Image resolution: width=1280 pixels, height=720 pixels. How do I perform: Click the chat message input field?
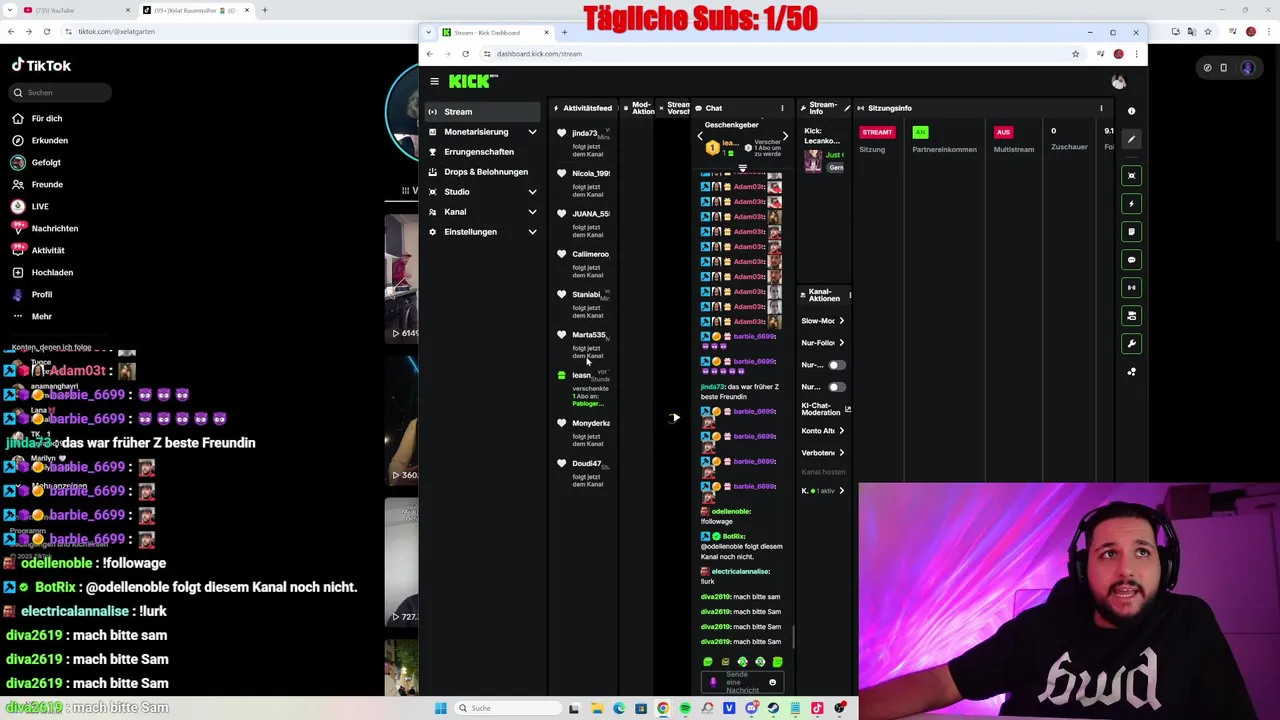coord(742,683)
